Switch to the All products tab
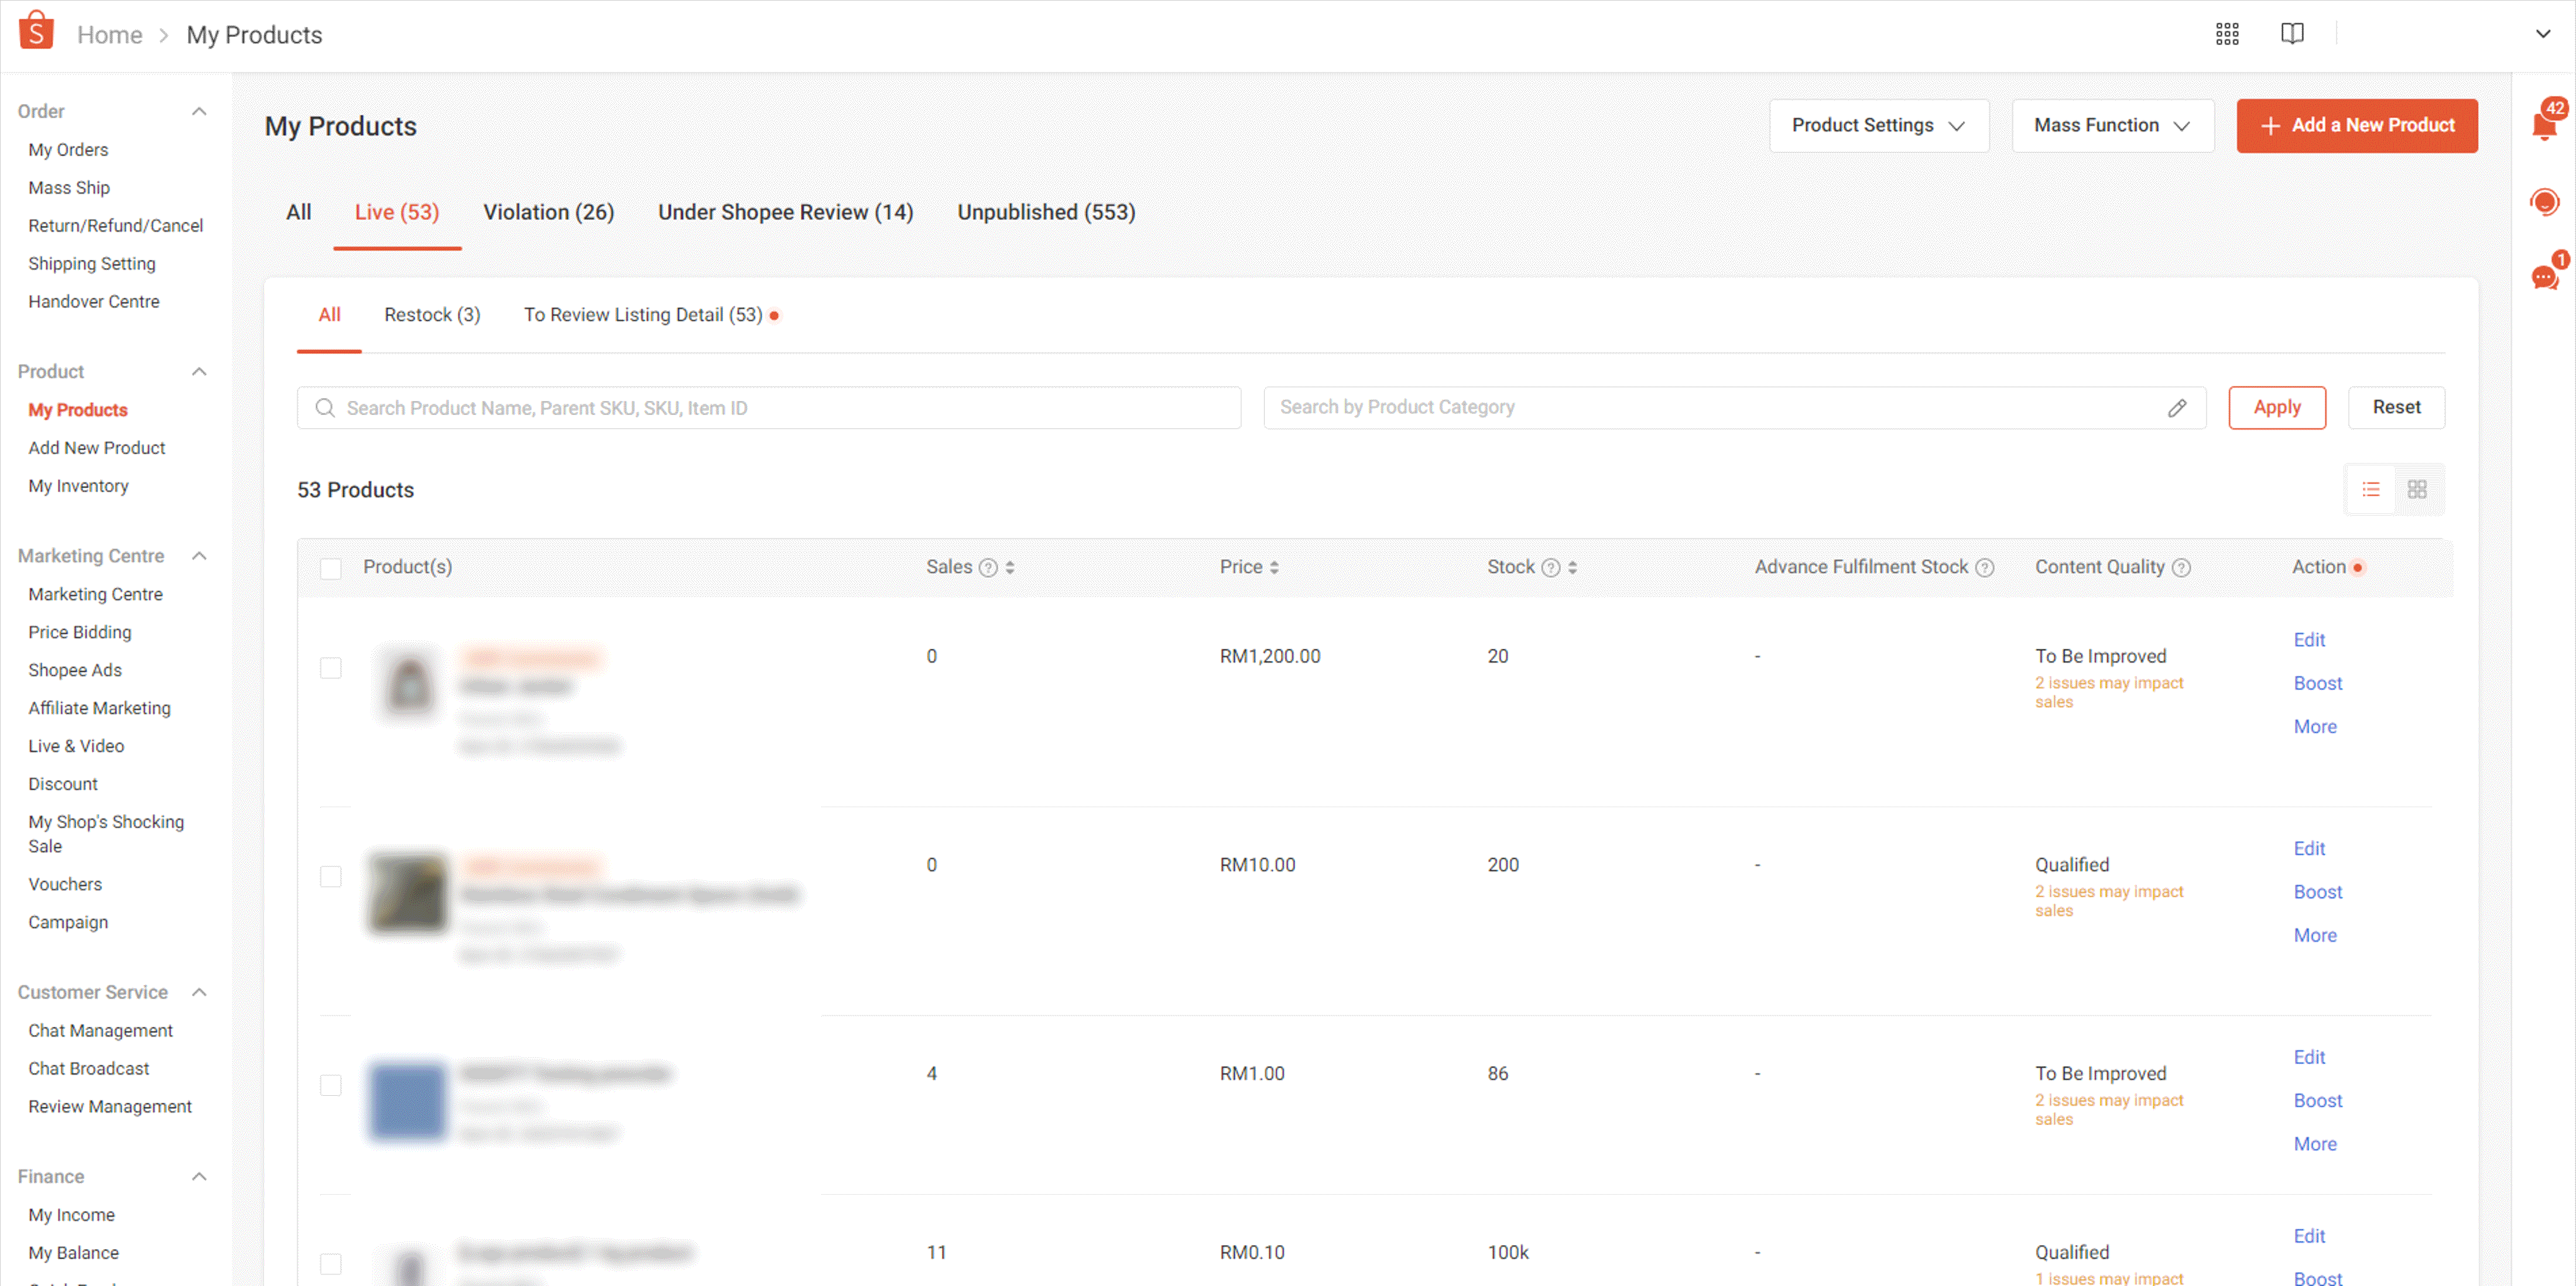Viewport: 2576px width, 1286px height. [x=299, y=212]
